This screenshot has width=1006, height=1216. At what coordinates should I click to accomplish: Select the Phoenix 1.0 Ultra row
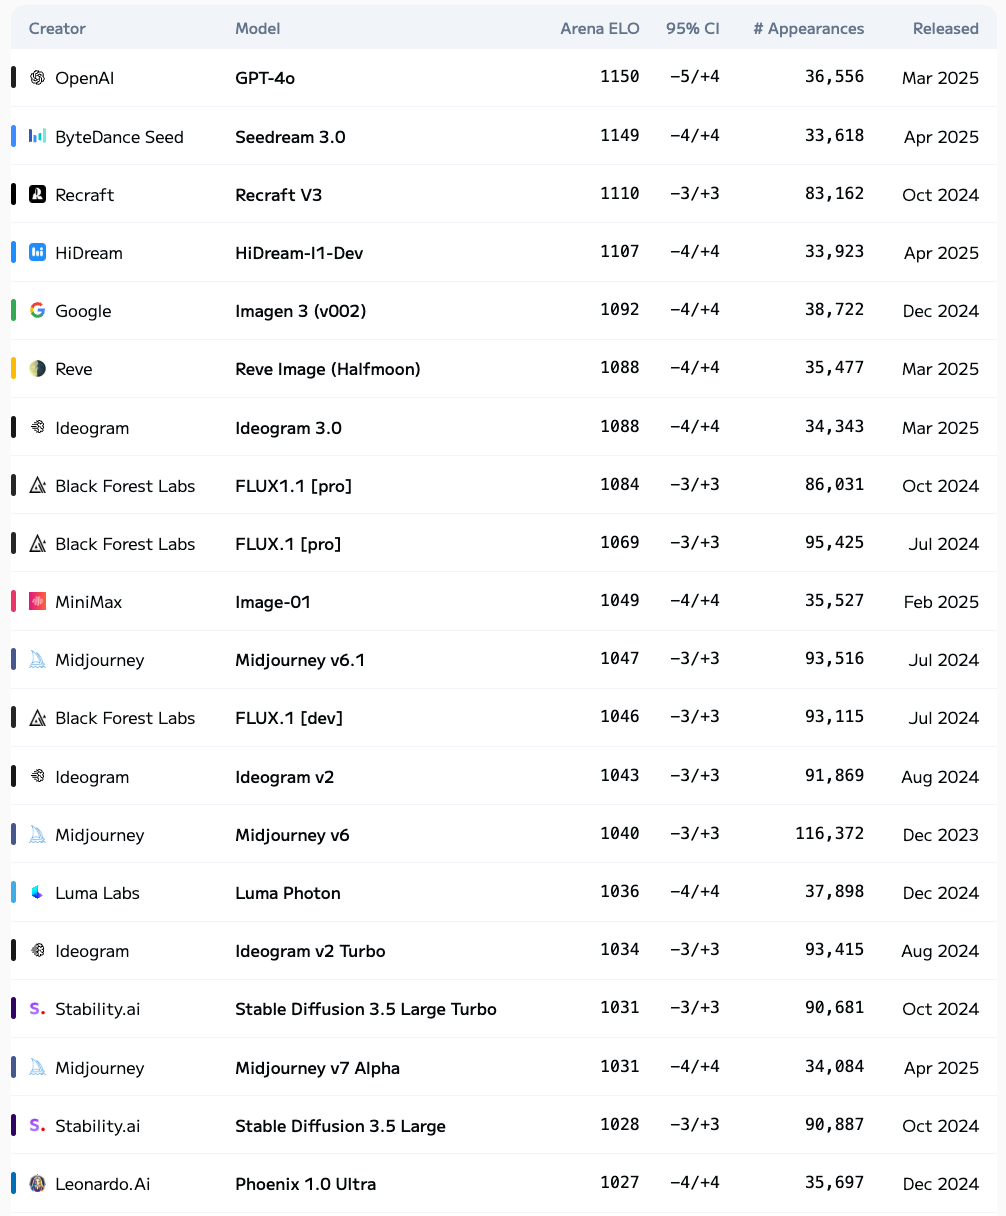pyautogui.click(x=503, y=1183)
